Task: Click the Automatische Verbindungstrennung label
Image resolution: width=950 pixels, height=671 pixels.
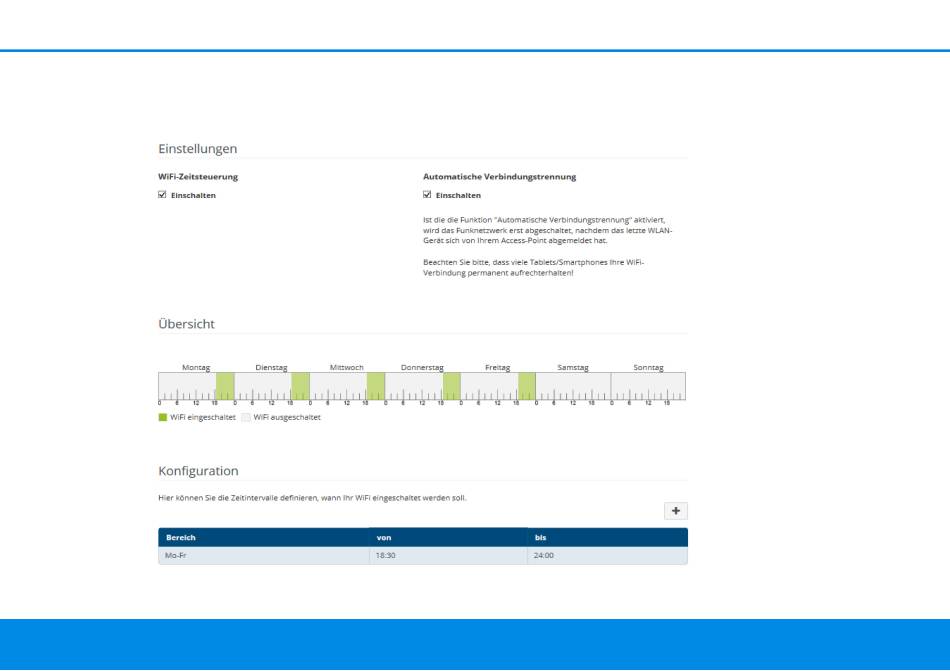Action: click(x=499, y=177)
